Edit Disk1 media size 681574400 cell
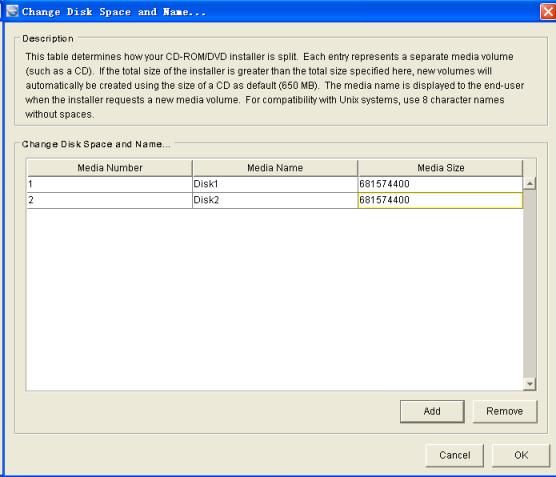The width and height of the screenshot is (556, 477). point(440,184)
